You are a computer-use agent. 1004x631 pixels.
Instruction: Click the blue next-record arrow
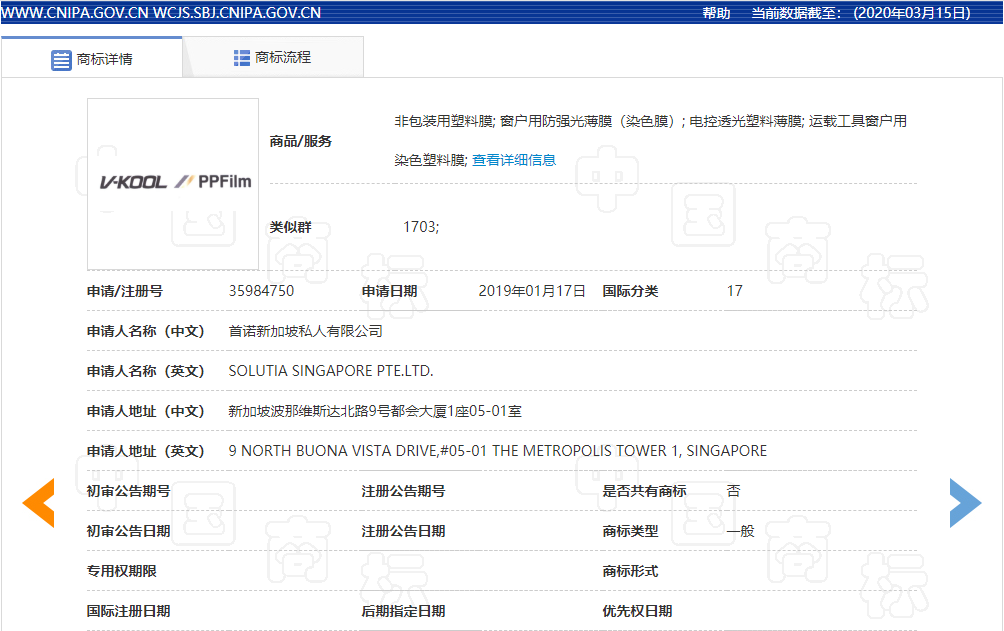[x=965, y=503]
